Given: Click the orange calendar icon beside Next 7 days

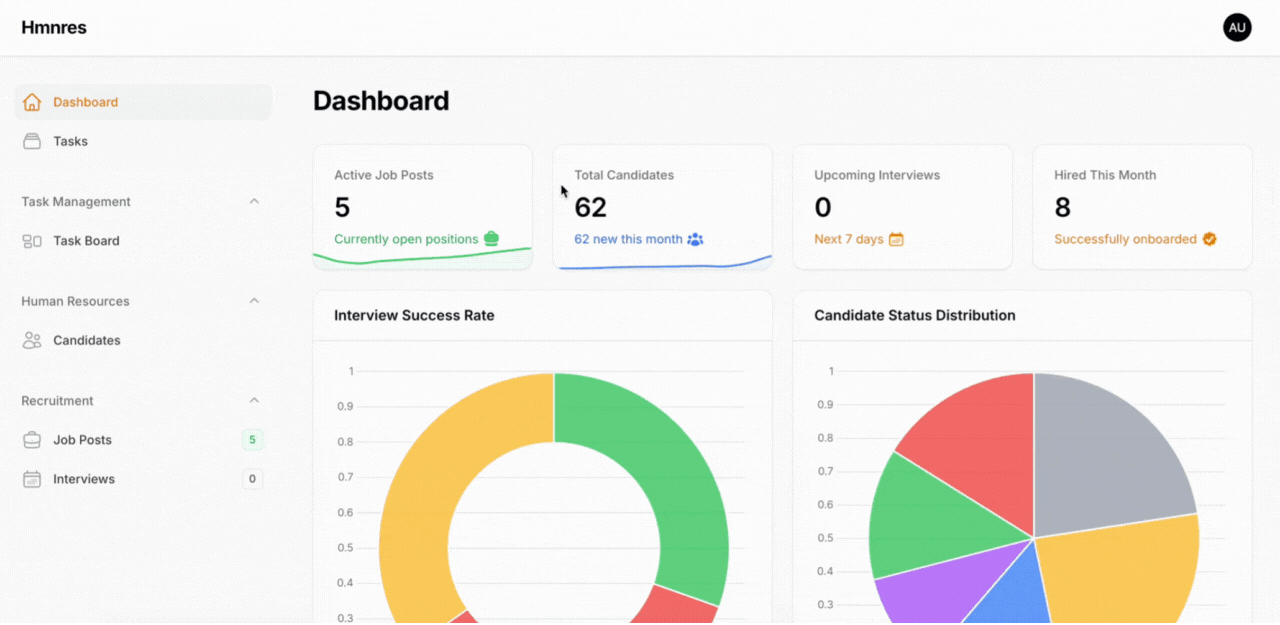Looking at the screenshot, I should click(x=896, y=239).
